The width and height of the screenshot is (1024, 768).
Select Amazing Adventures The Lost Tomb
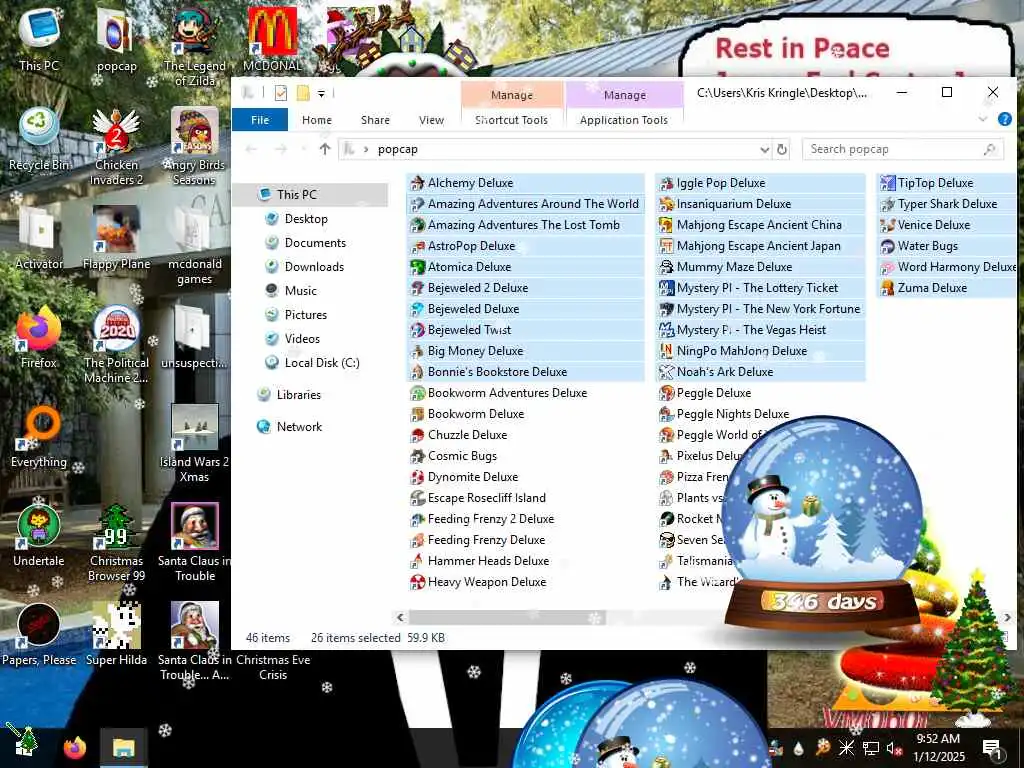[x=515, y=225]
